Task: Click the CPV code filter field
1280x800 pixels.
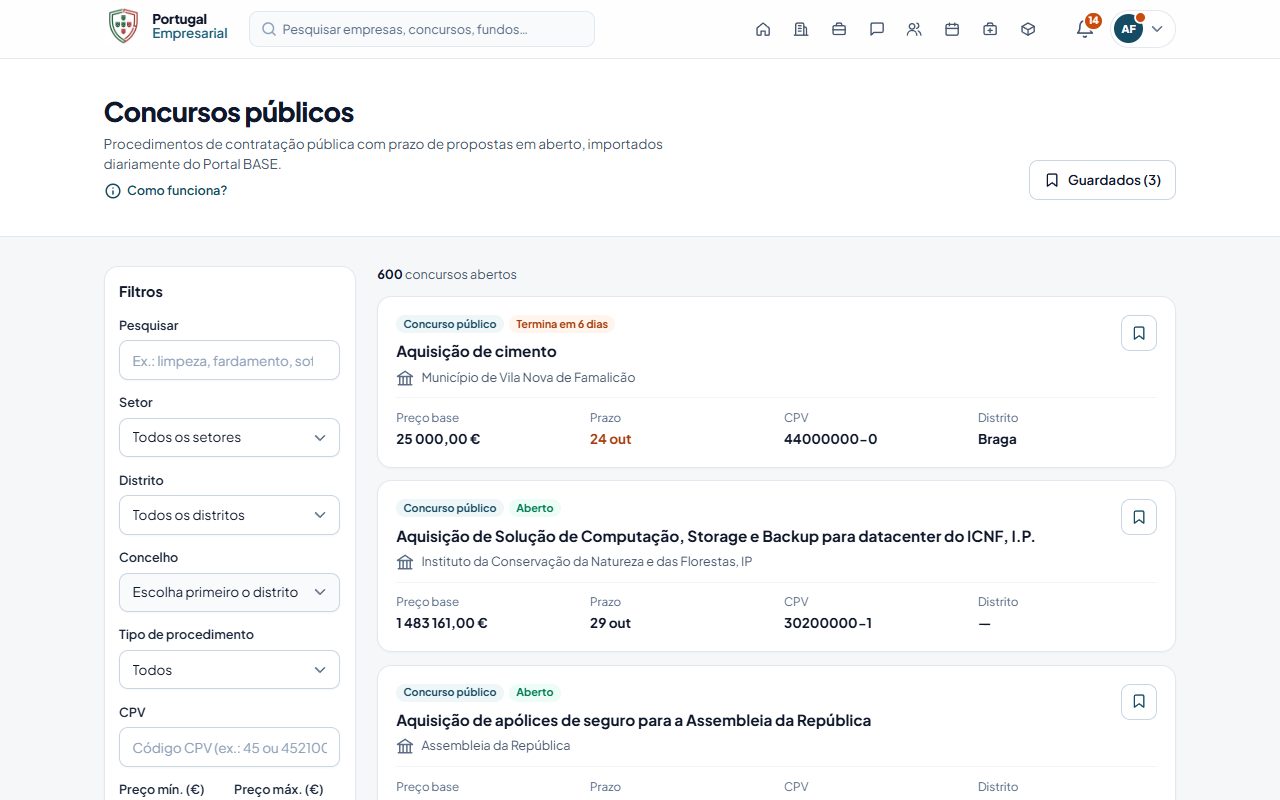Action: tap(229, 747)
